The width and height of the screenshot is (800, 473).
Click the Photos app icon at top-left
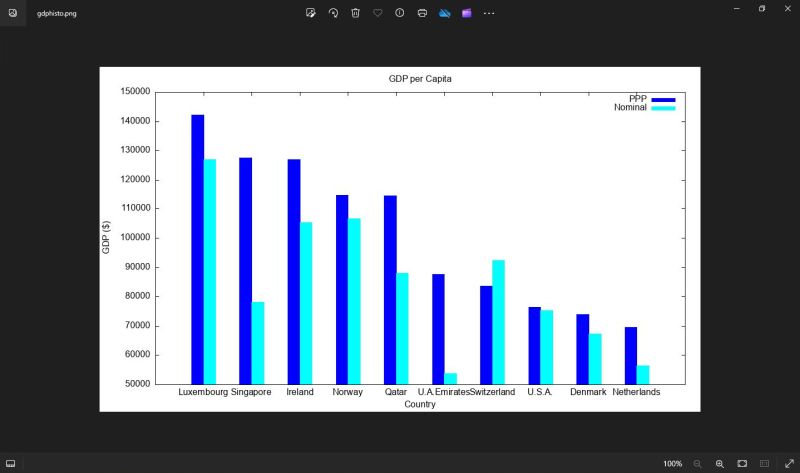click(13, 13)
